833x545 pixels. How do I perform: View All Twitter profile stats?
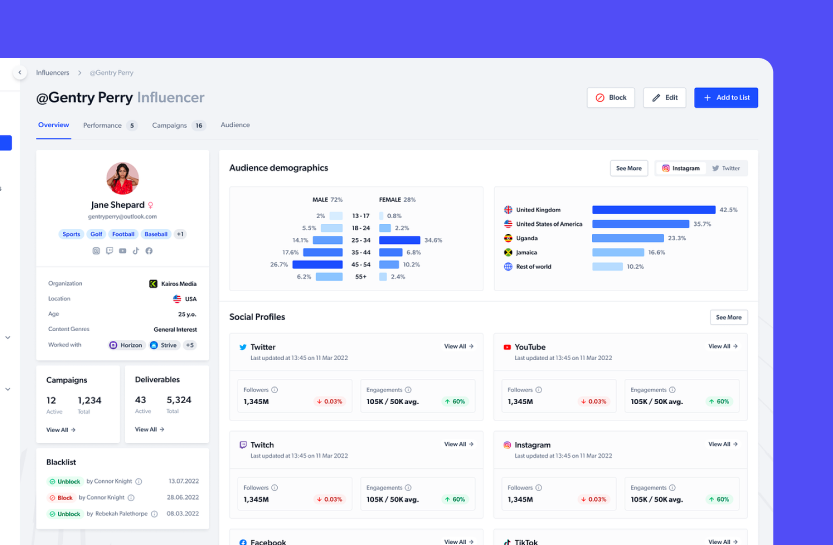click(459, 346)
